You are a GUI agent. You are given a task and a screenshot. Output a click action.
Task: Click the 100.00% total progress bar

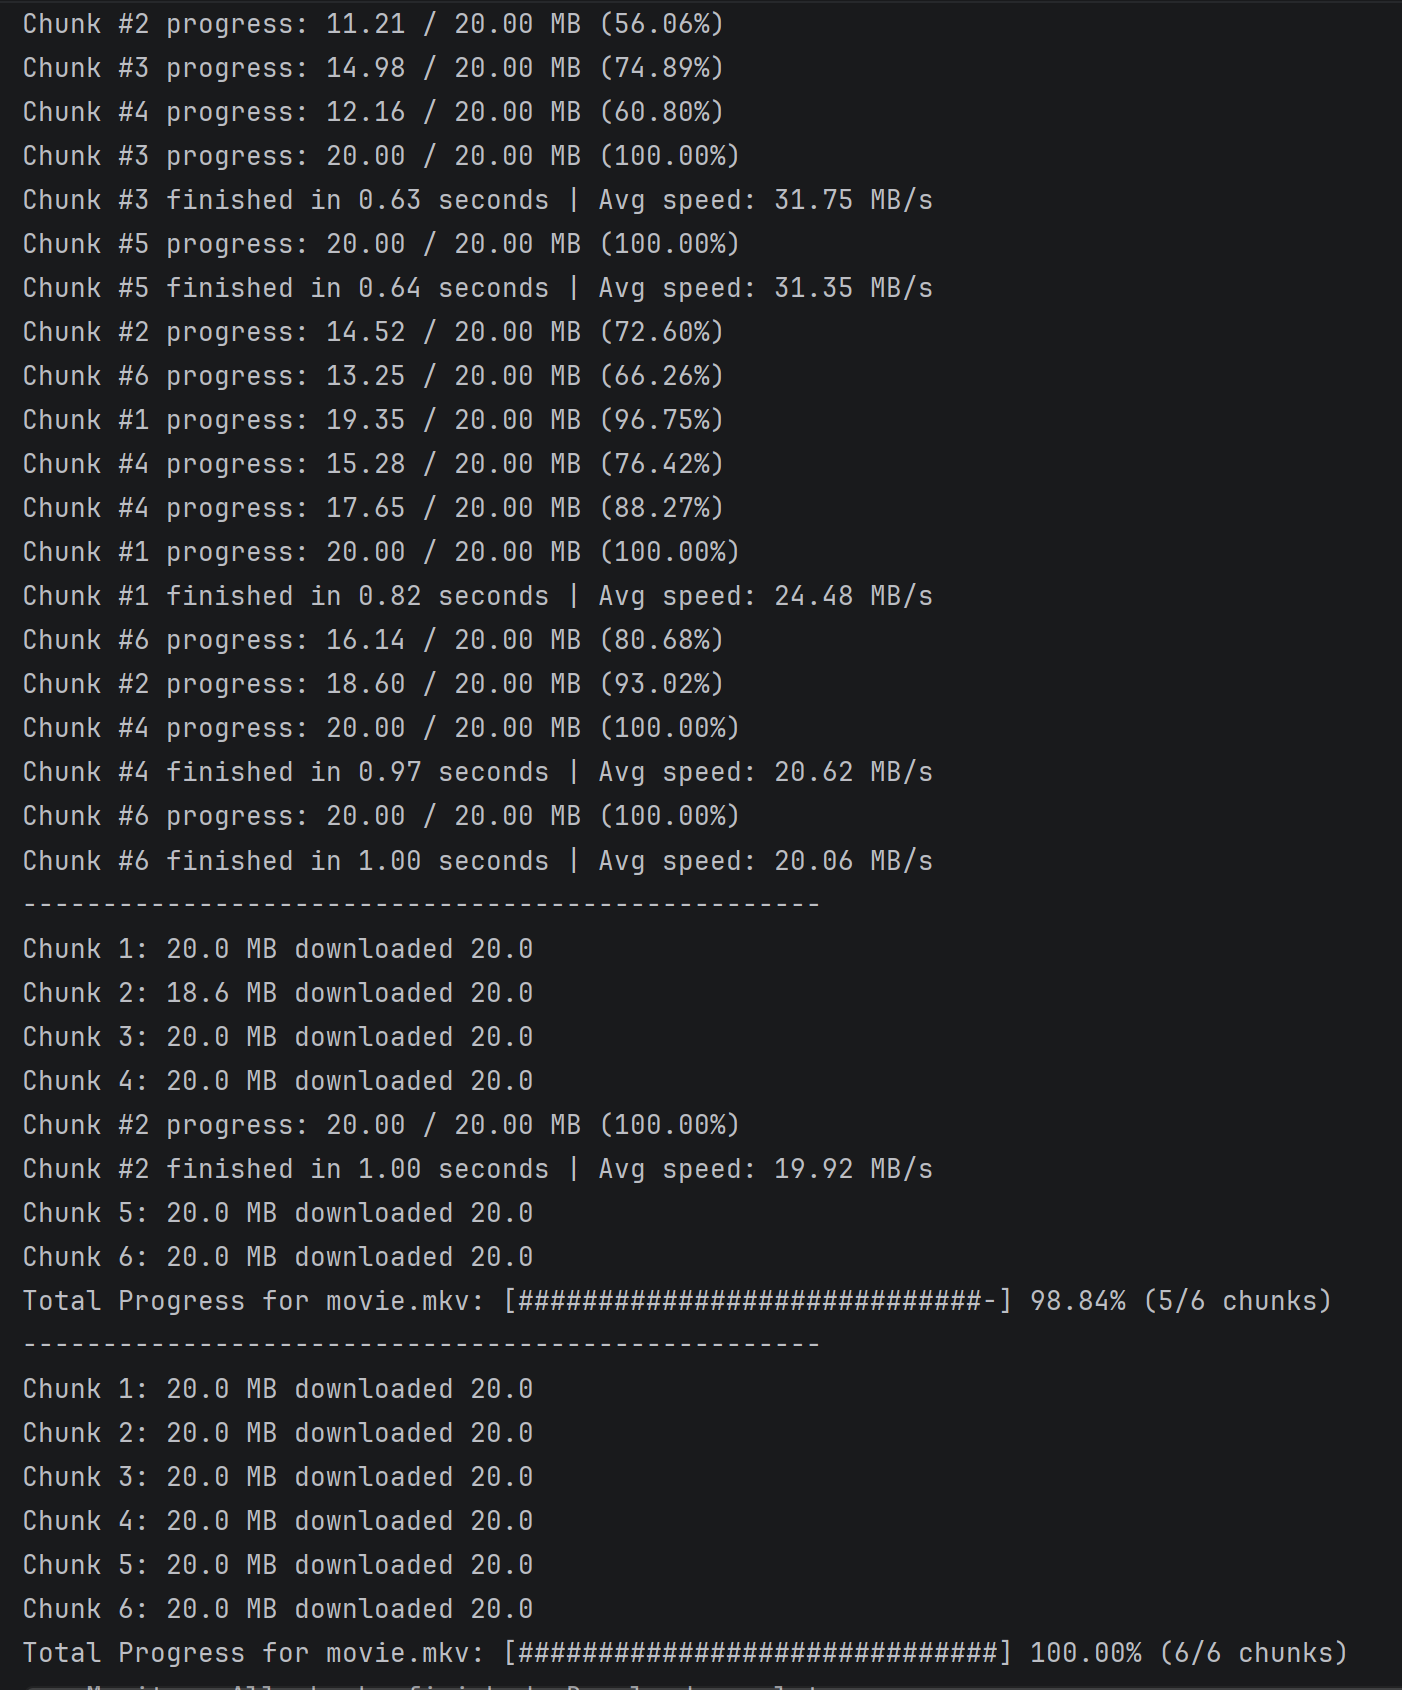click(758, 1652)
